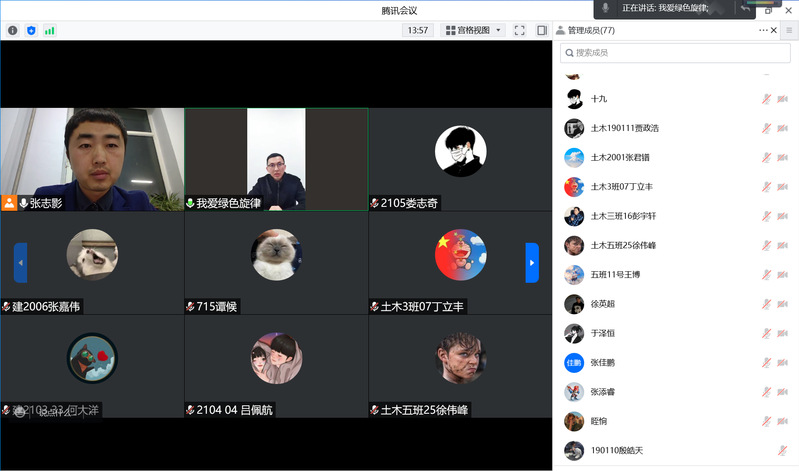This screenshot has height=471, width=799.
Task: Open the meeting info icon
Action: (13, 31)
